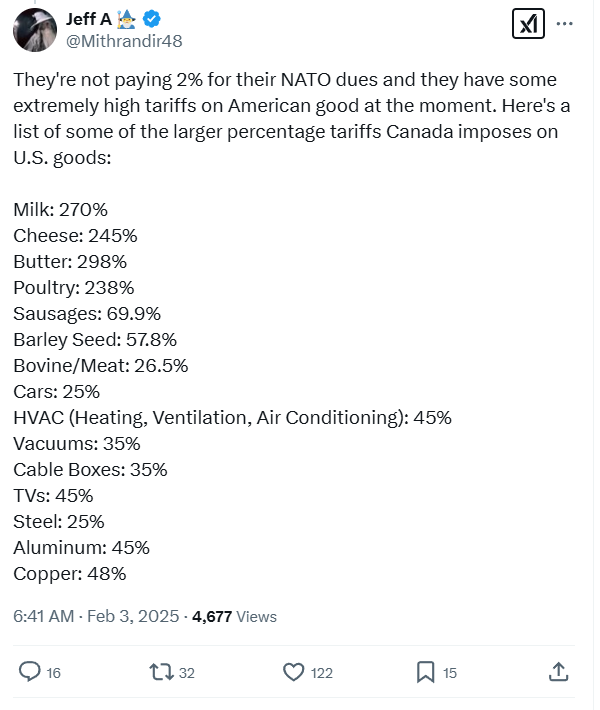
Task: Open the three-dot more options menu
Action: (x=565, y=23)
